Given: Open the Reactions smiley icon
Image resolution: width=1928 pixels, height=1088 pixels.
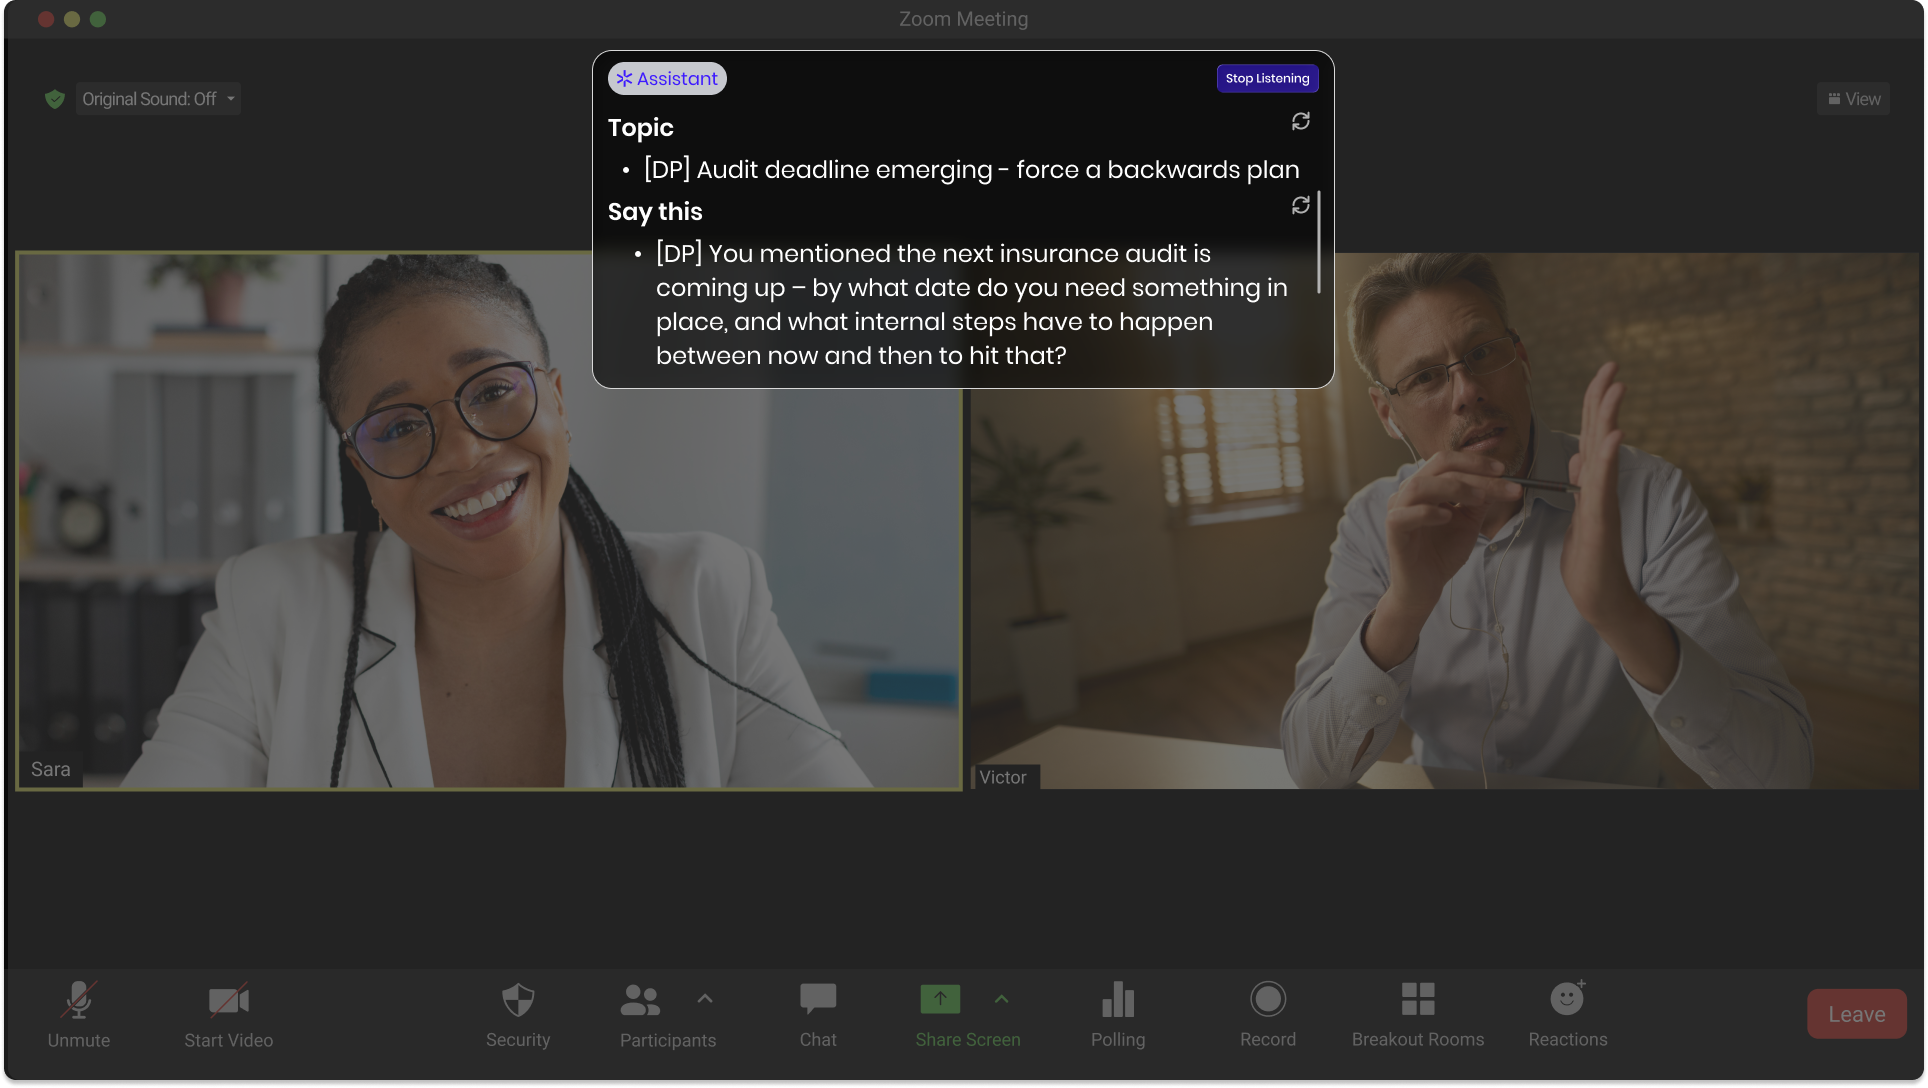Looking at the screenshot, I should (x=1567, y=1000).
